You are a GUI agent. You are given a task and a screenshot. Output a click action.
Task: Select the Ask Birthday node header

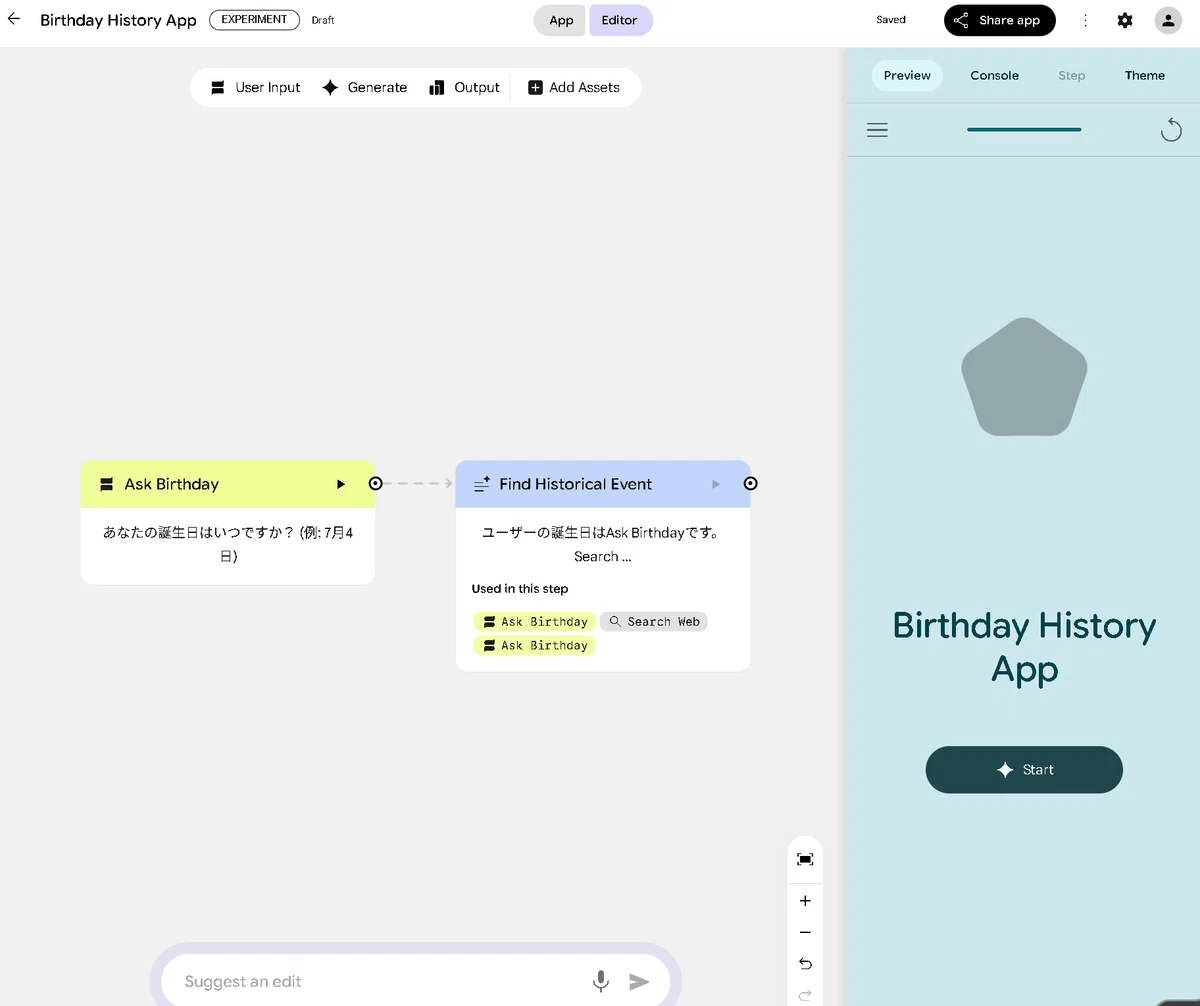[228, 484]
